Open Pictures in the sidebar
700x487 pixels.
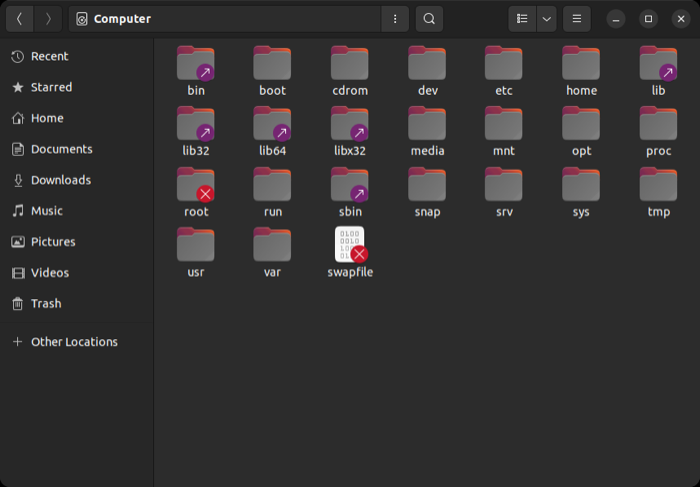tap(77, 242)
